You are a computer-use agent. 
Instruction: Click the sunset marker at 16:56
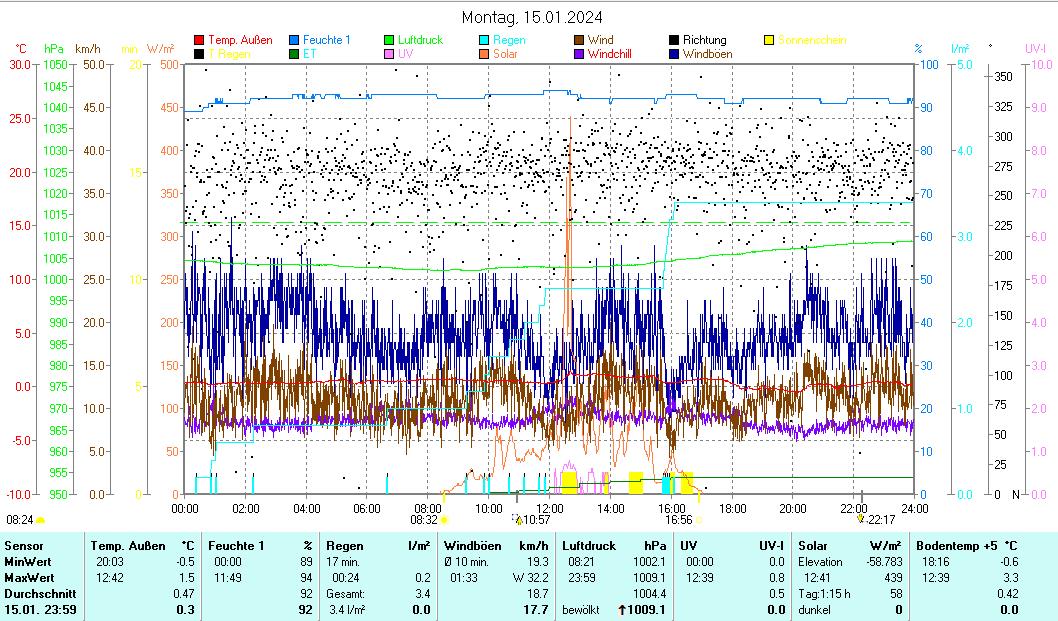coord(699,520)
